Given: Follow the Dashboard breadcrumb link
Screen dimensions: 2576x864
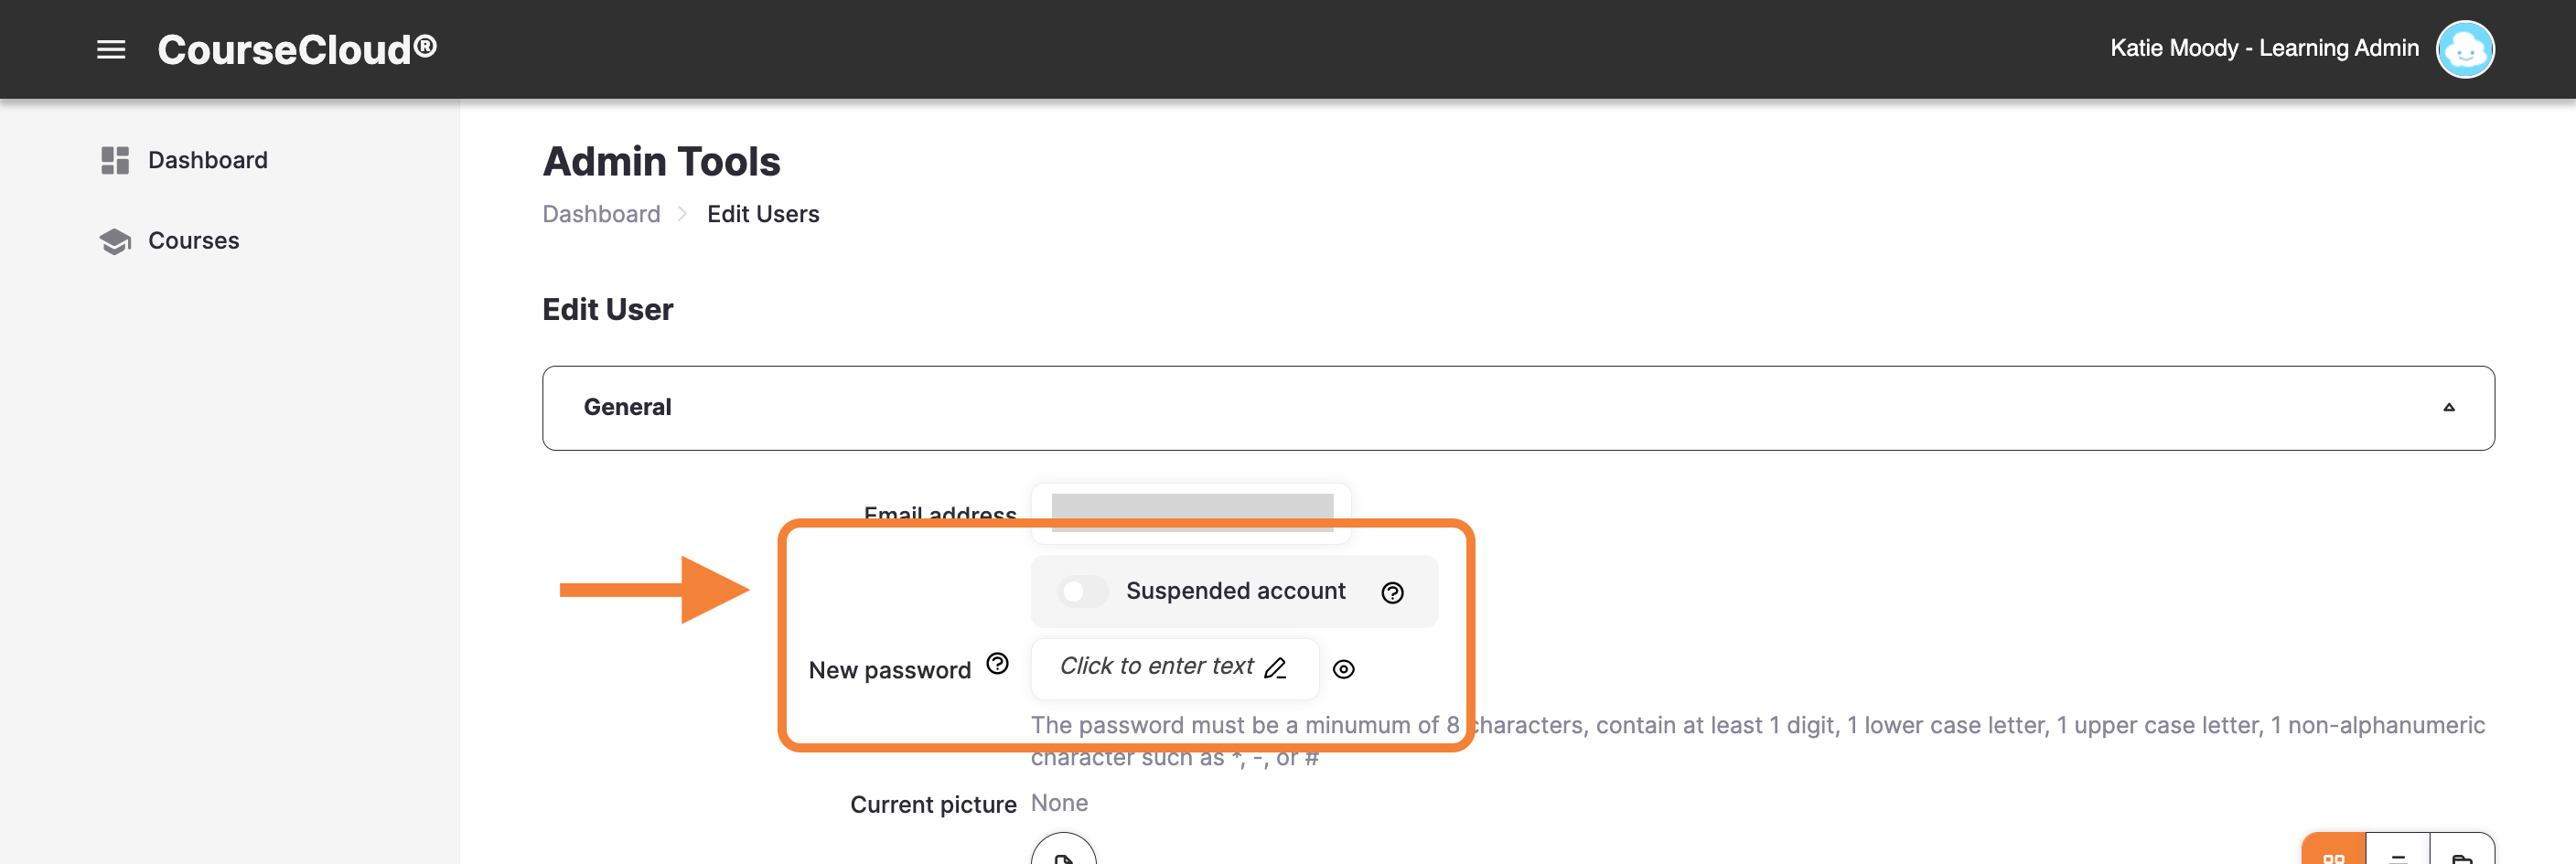Looking at the screenshot, I should (x=601, y=214).
